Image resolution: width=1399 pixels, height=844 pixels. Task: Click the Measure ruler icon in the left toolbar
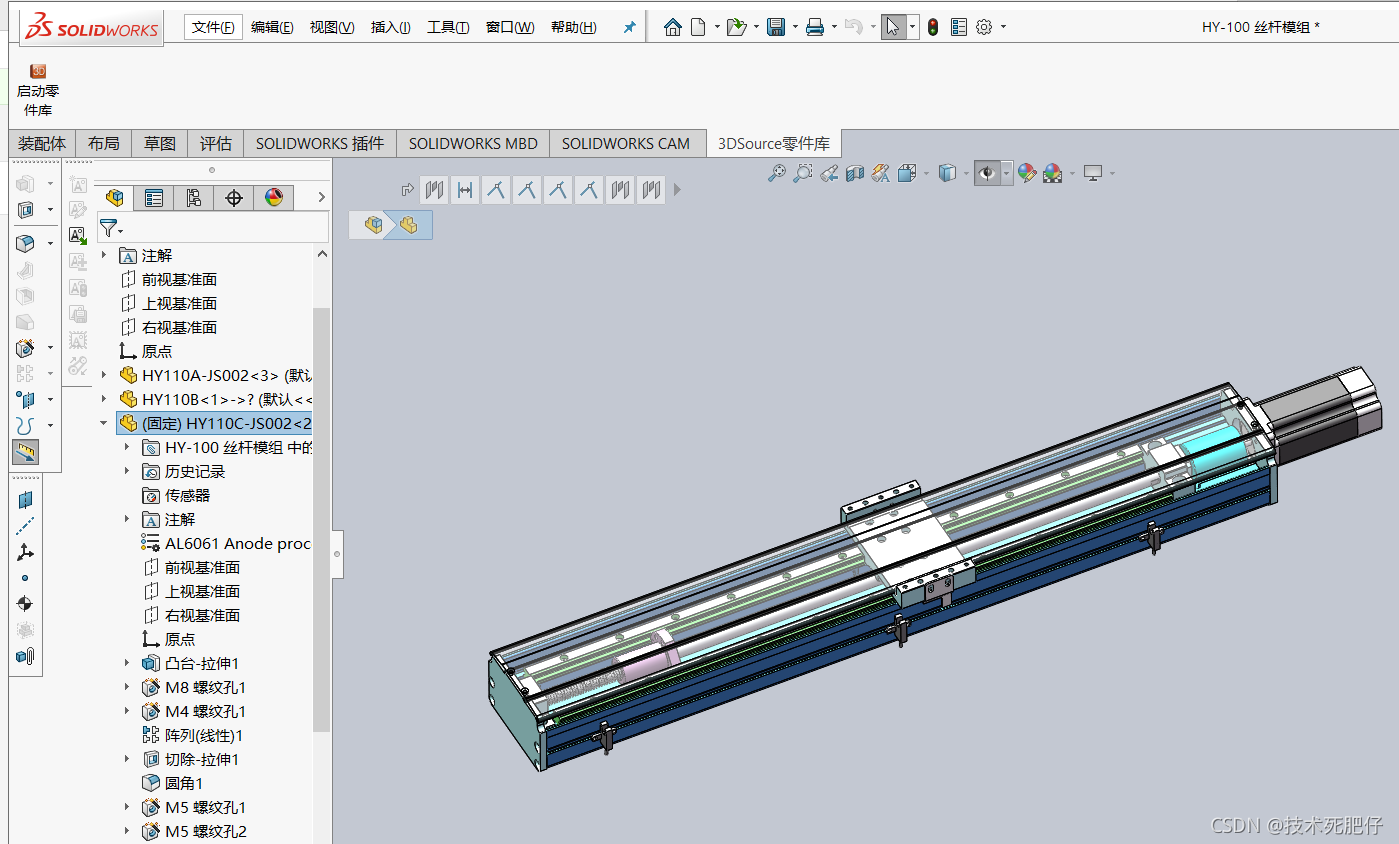(x=25, y=452)
